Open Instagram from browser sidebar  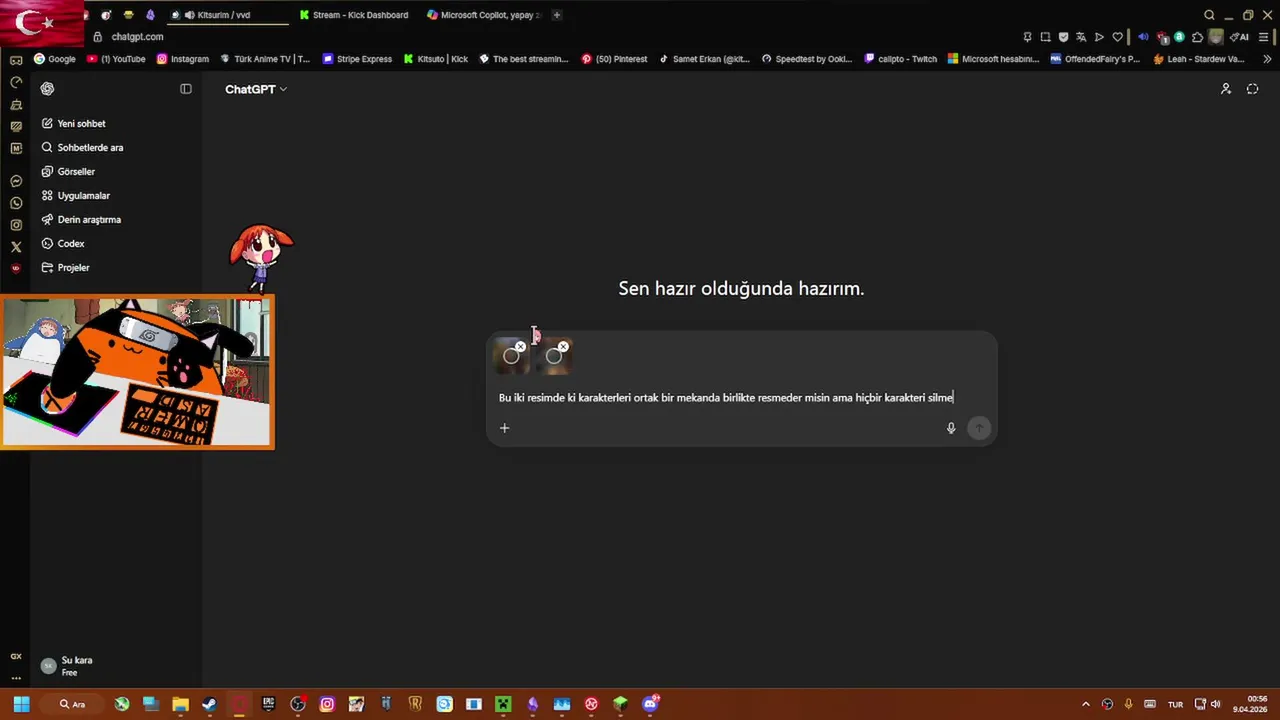point(15,225)
